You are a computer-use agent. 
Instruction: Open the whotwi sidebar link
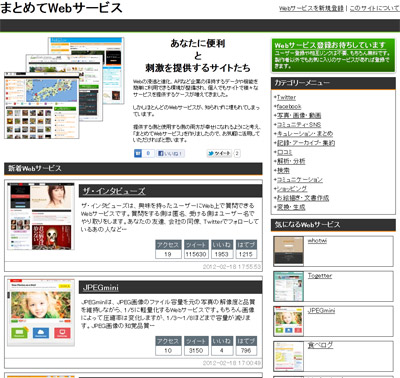317,241
